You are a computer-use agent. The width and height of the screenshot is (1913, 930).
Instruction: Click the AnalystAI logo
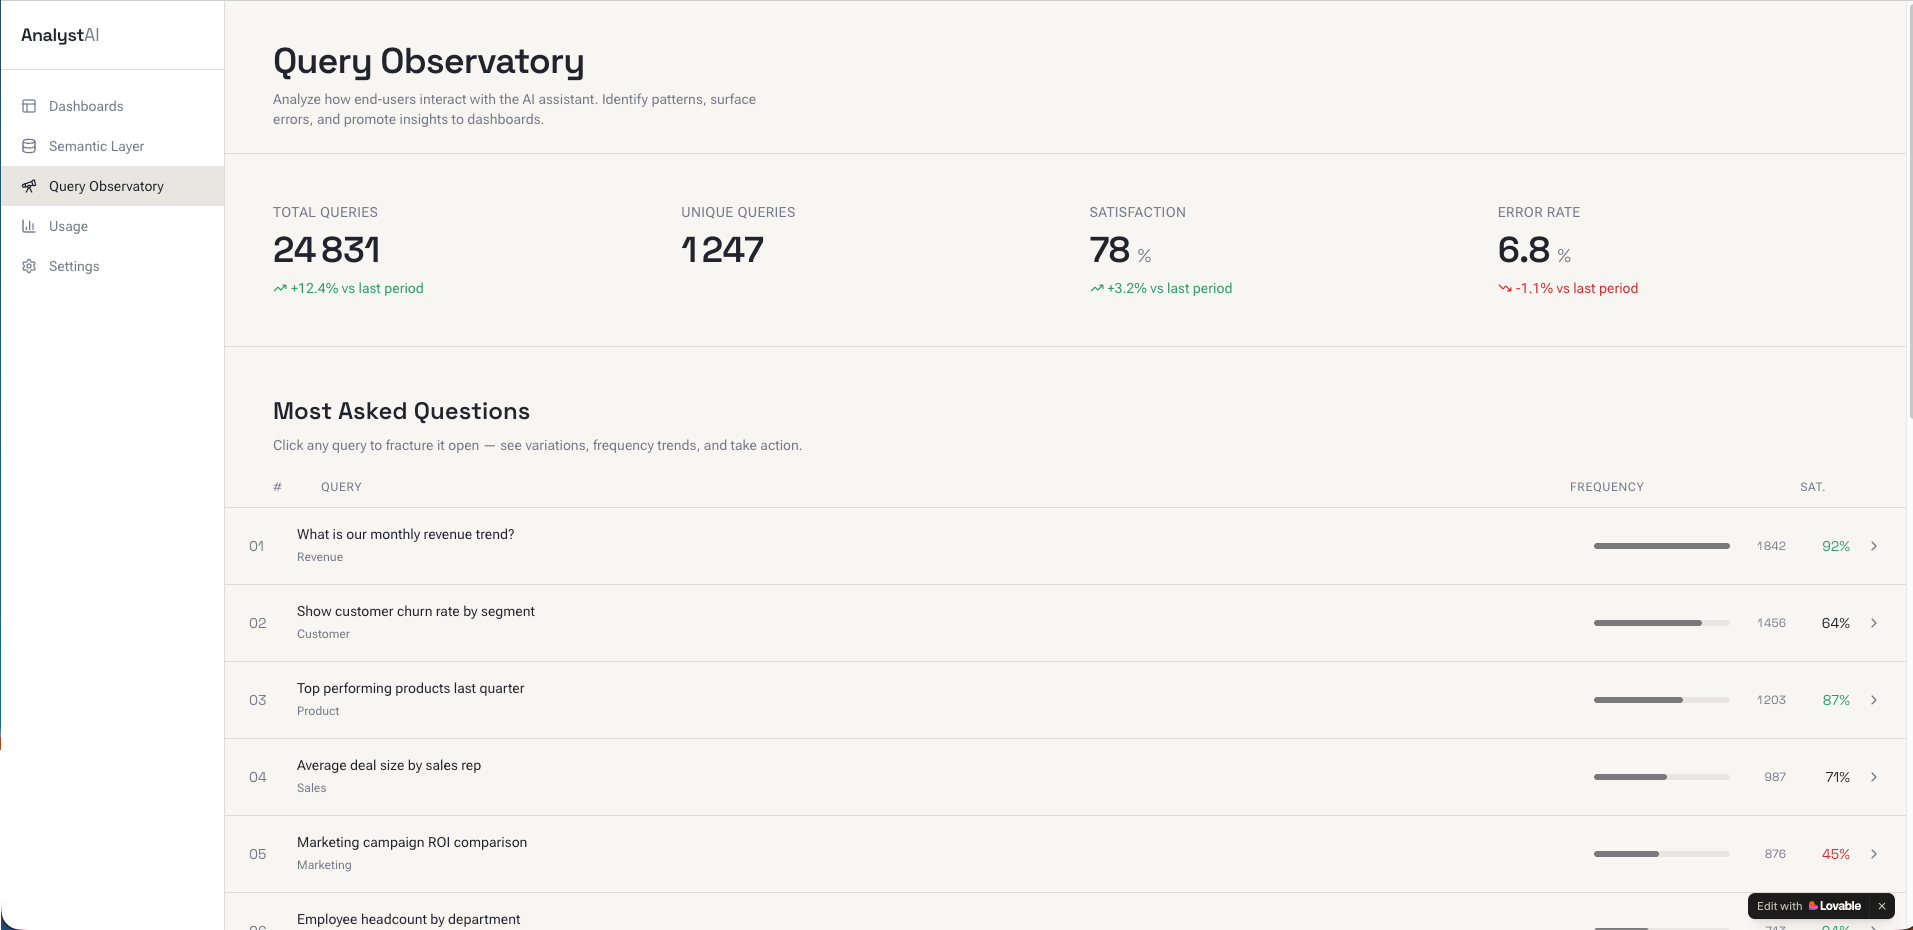(60, 35)
